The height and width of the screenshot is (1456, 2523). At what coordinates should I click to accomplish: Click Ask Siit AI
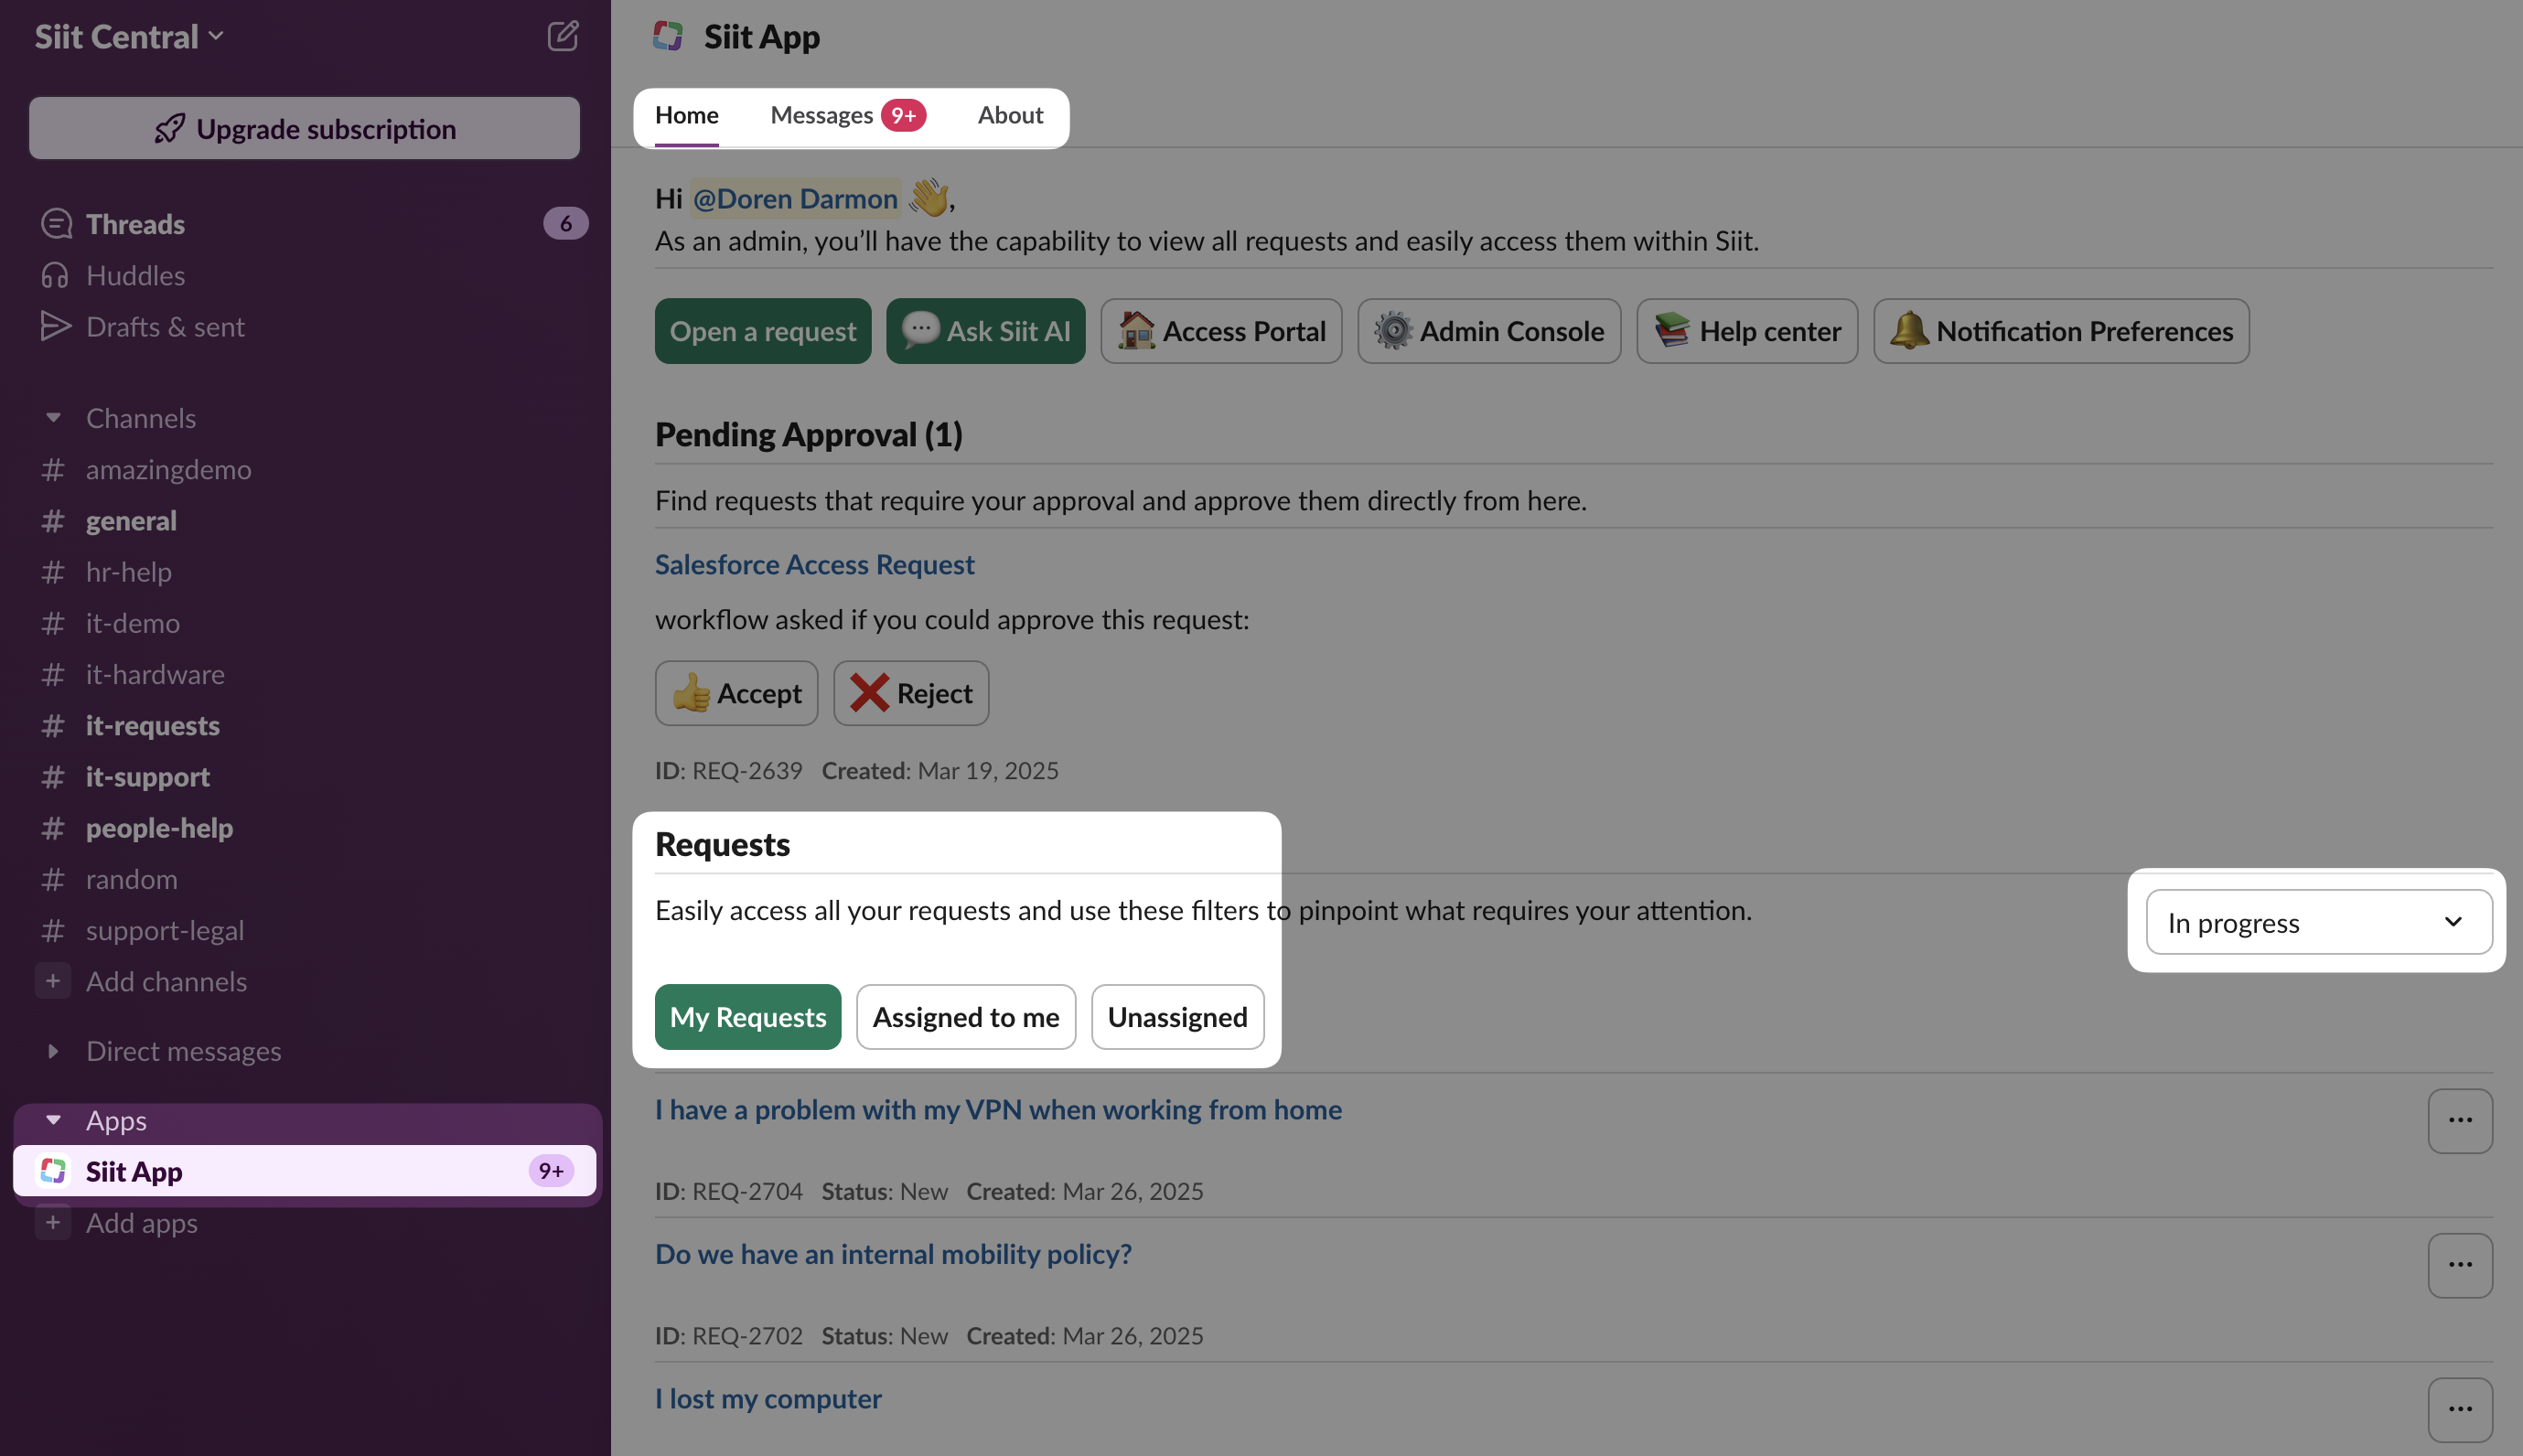tap(984, 331)
